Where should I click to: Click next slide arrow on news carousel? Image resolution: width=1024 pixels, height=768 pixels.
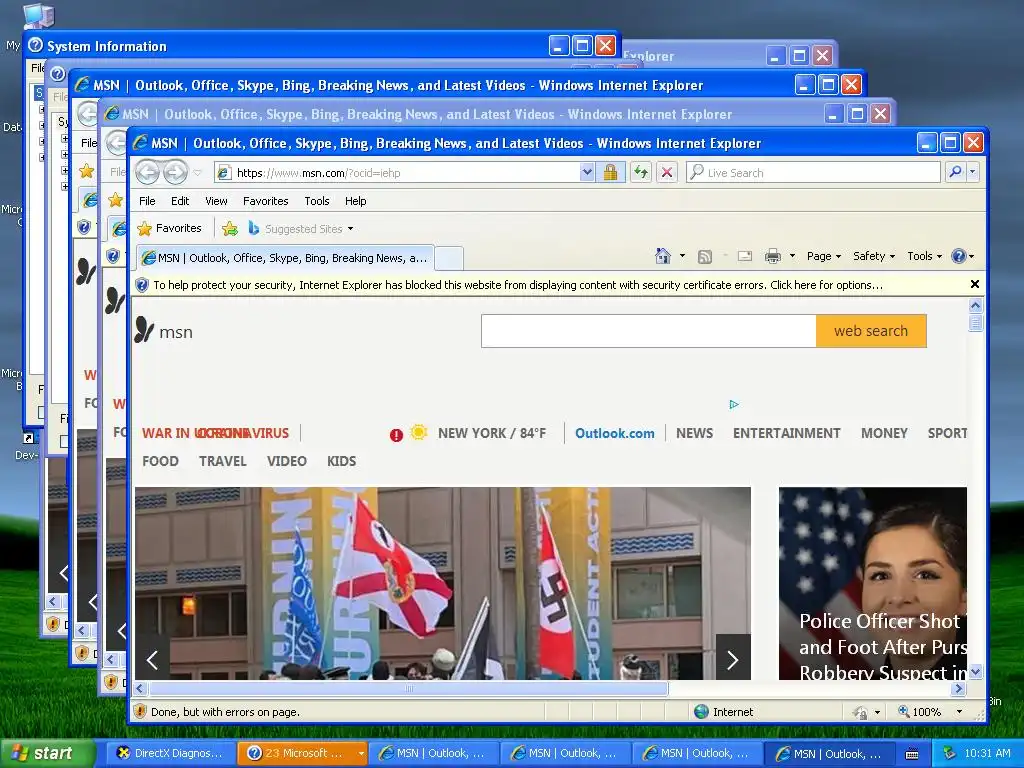tap(733, 660)
